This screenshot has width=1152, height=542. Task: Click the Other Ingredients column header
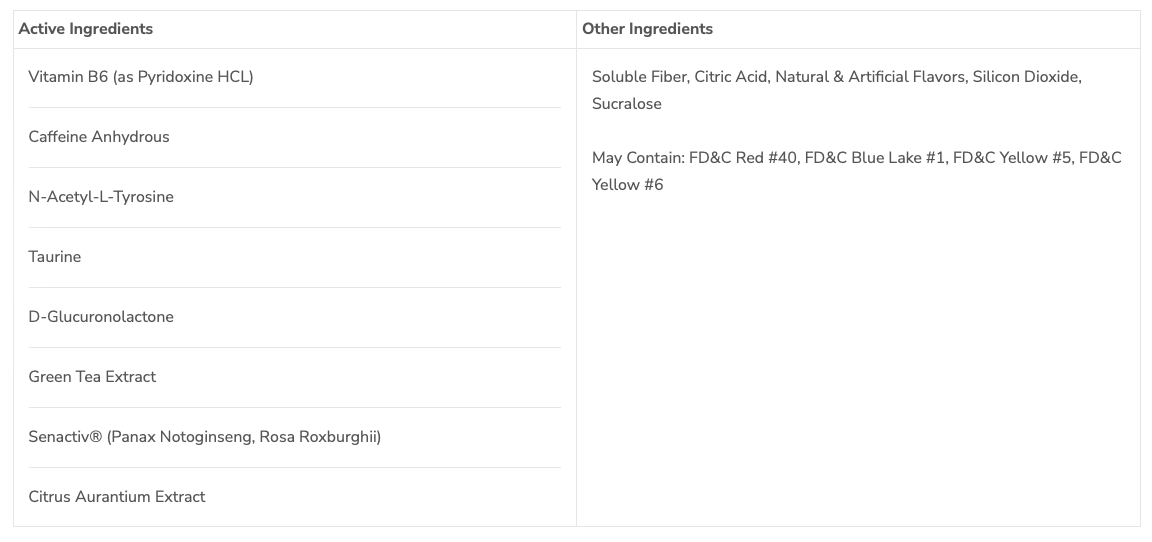(647, 29)
